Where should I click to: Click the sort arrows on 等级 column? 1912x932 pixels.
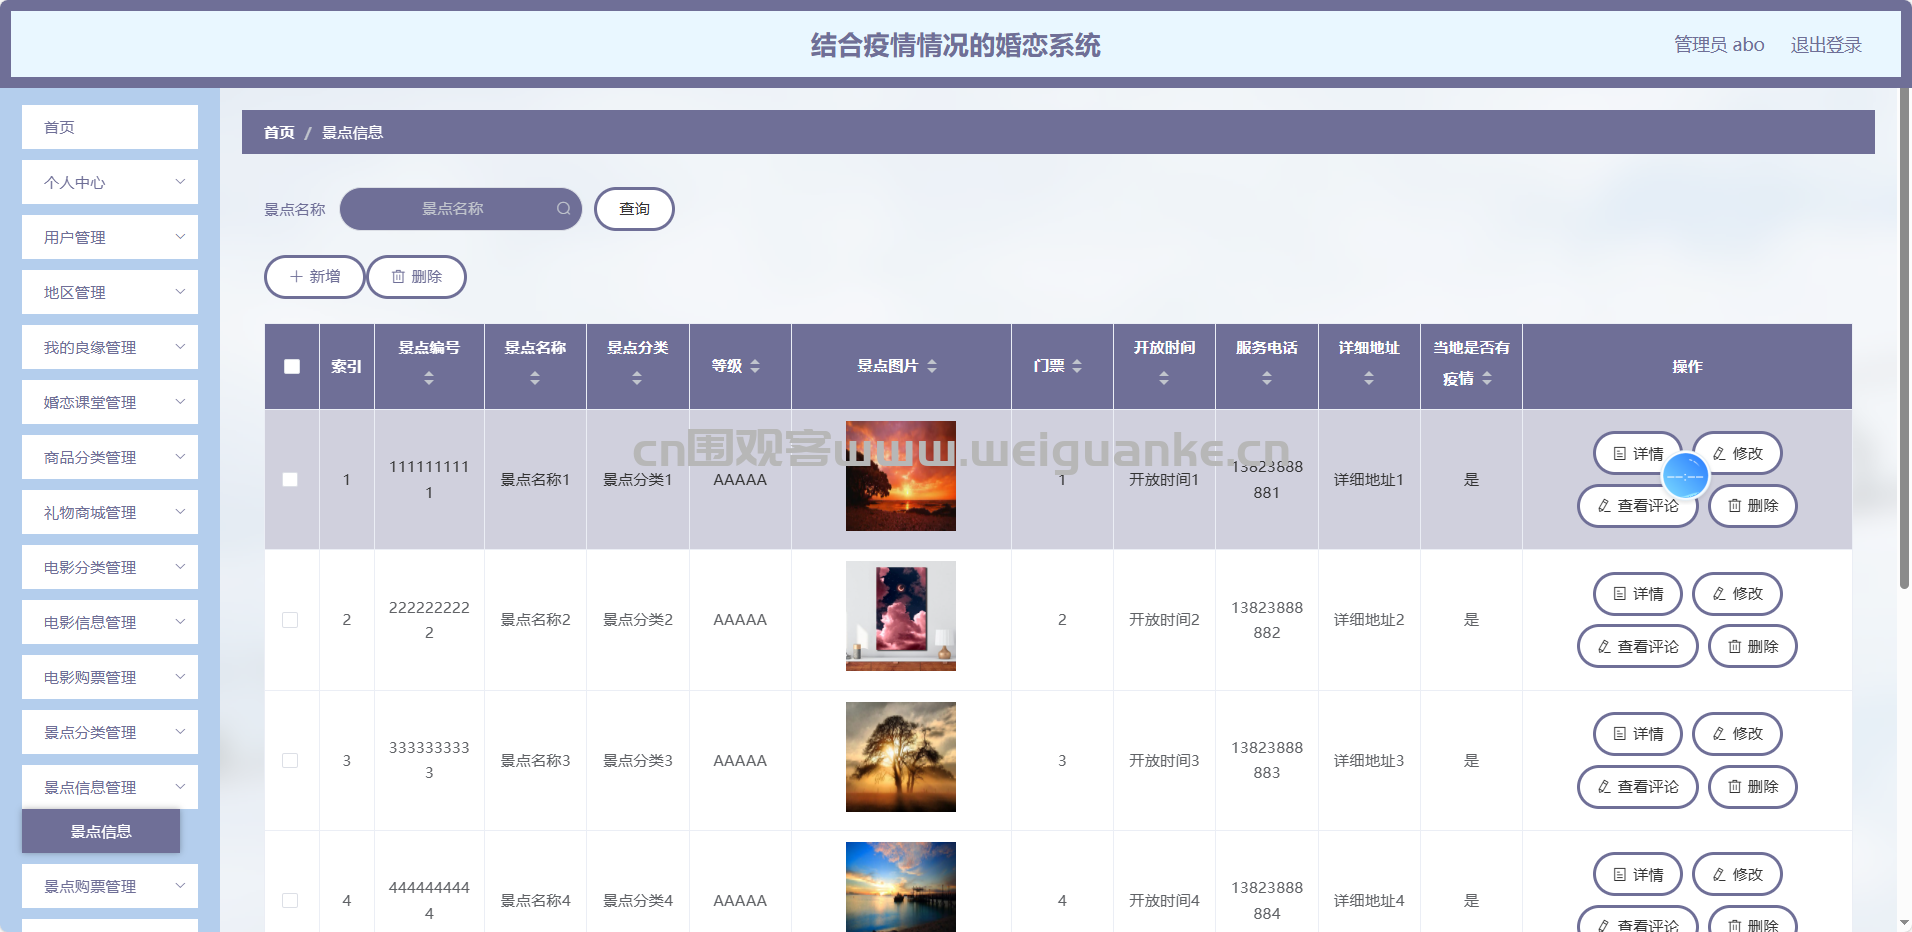pos(755,366)
